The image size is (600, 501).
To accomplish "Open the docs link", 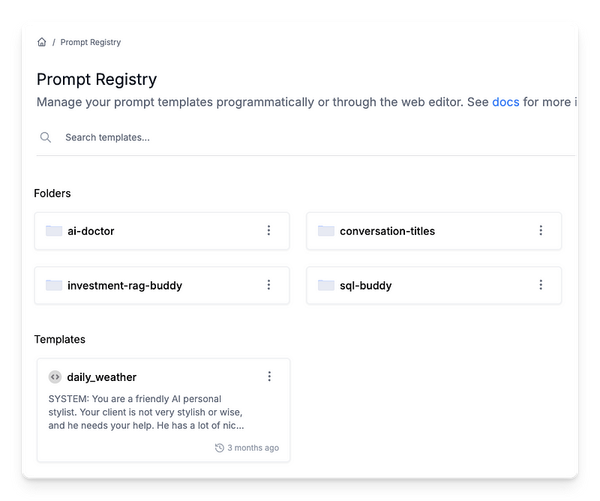I will click(505, 102).
